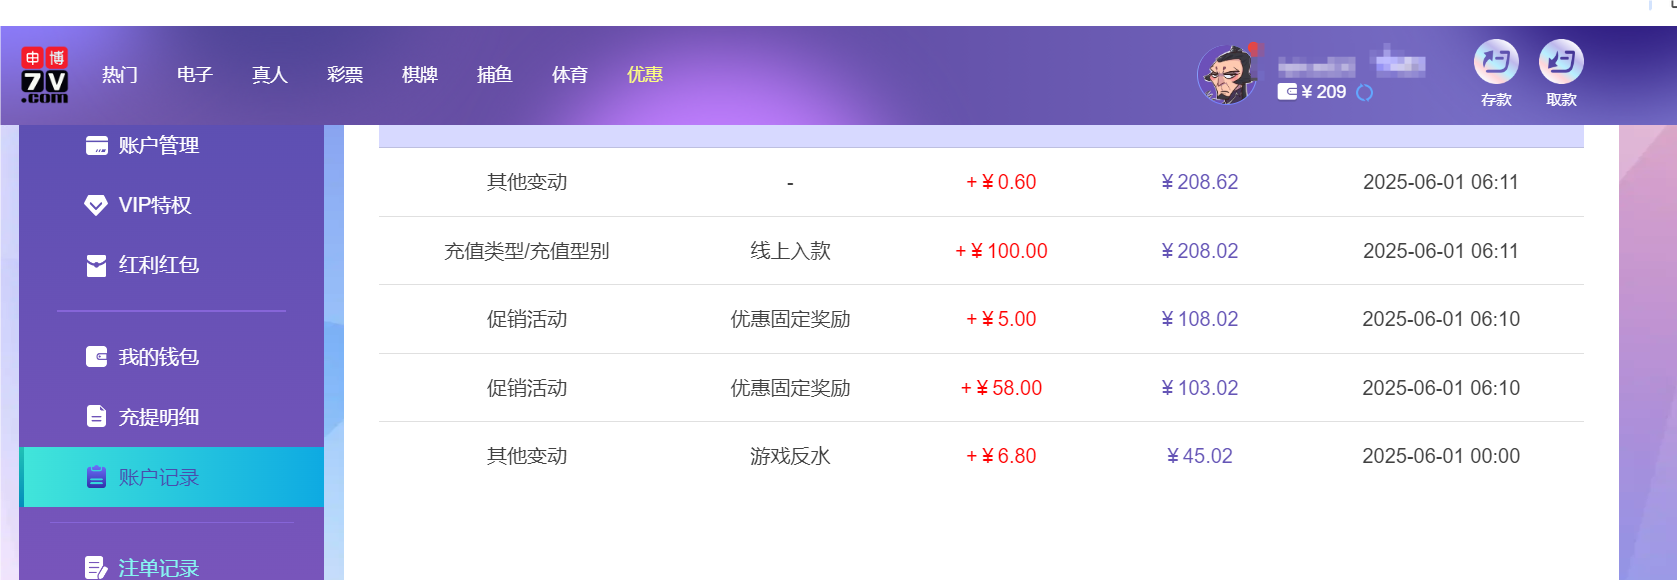Click the 取款 withdraw icon
The width and height of the screenshot is (1677, 580).
[x=1561, y=62]
